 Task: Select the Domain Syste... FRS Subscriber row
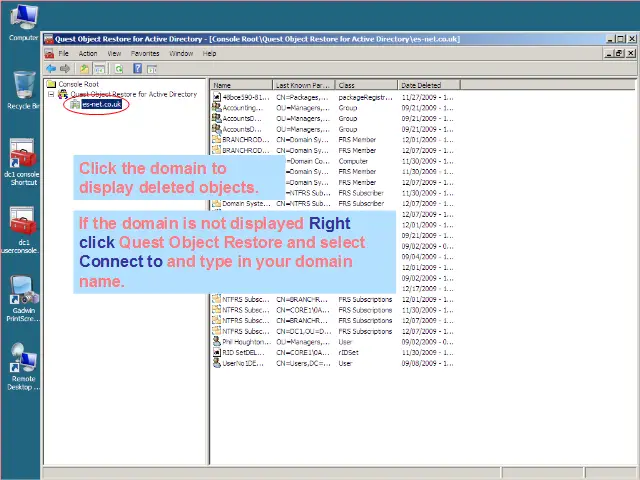pos(333,203)
